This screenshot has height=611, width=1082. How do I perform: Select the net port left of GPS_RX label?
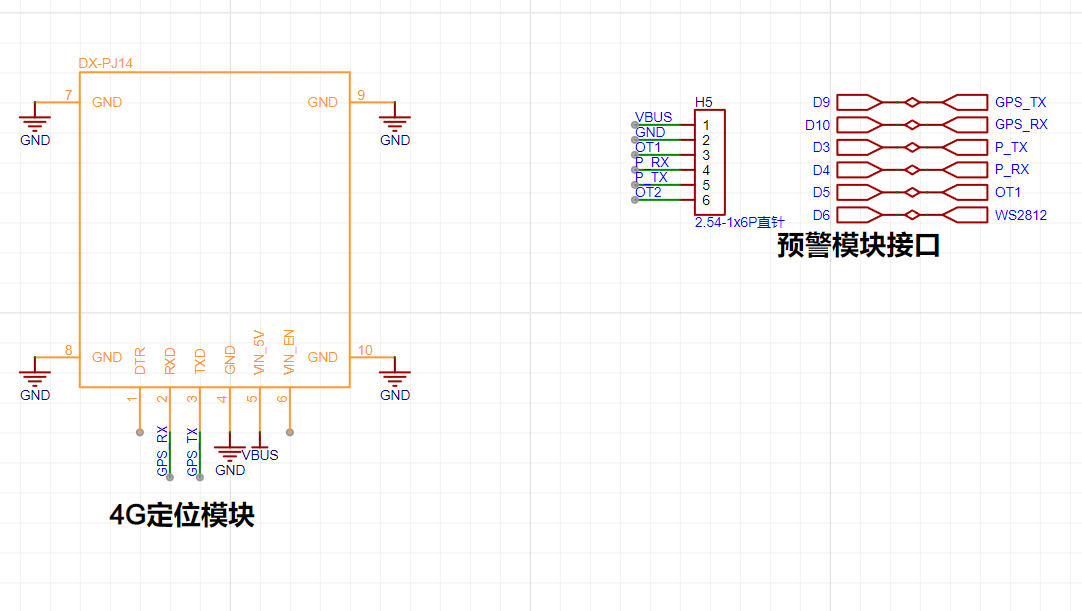pos(965,125)
